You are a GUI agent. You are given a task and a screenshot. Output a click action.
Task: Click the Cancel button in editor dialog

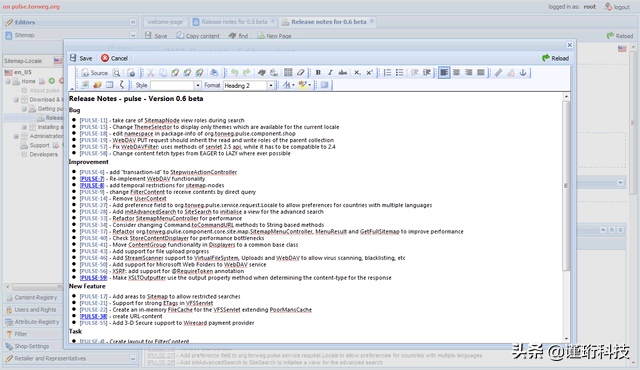coord(115,58)
